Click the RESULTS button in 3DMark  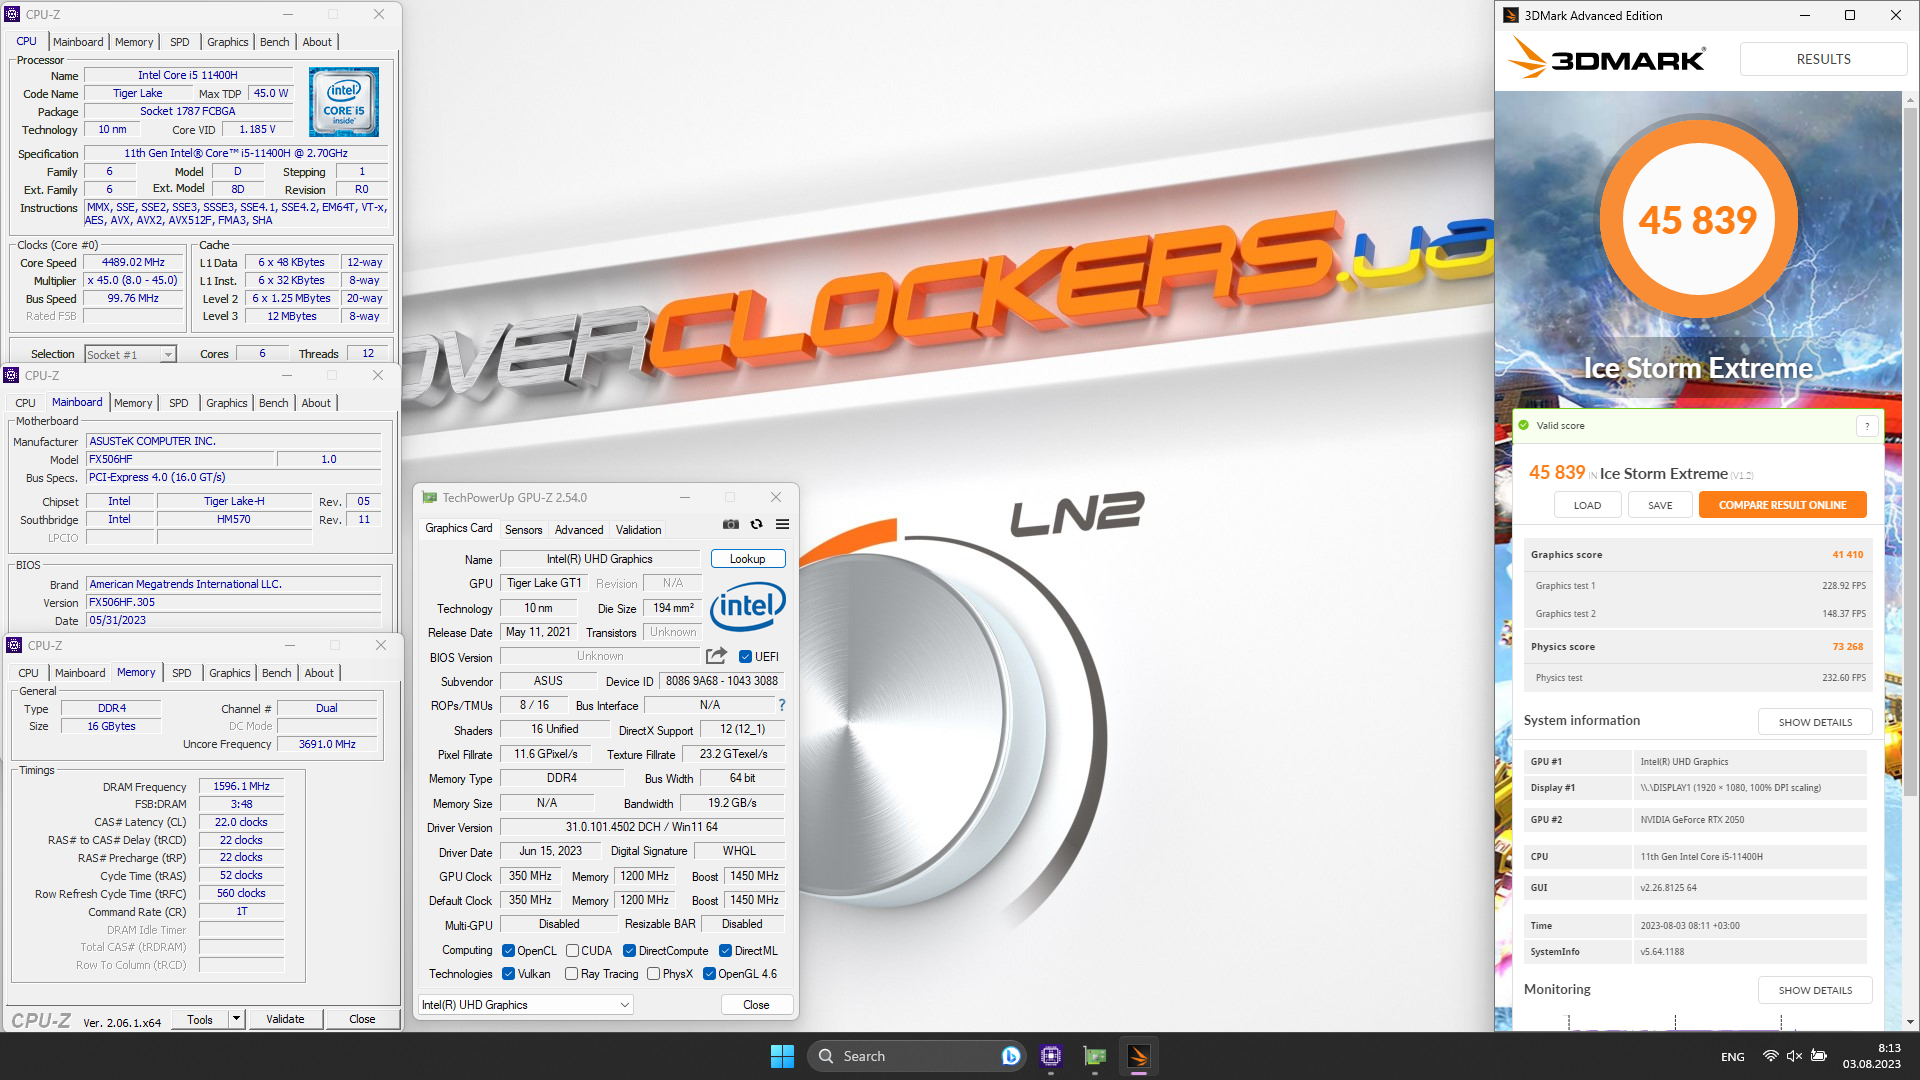pos(1823,59)
